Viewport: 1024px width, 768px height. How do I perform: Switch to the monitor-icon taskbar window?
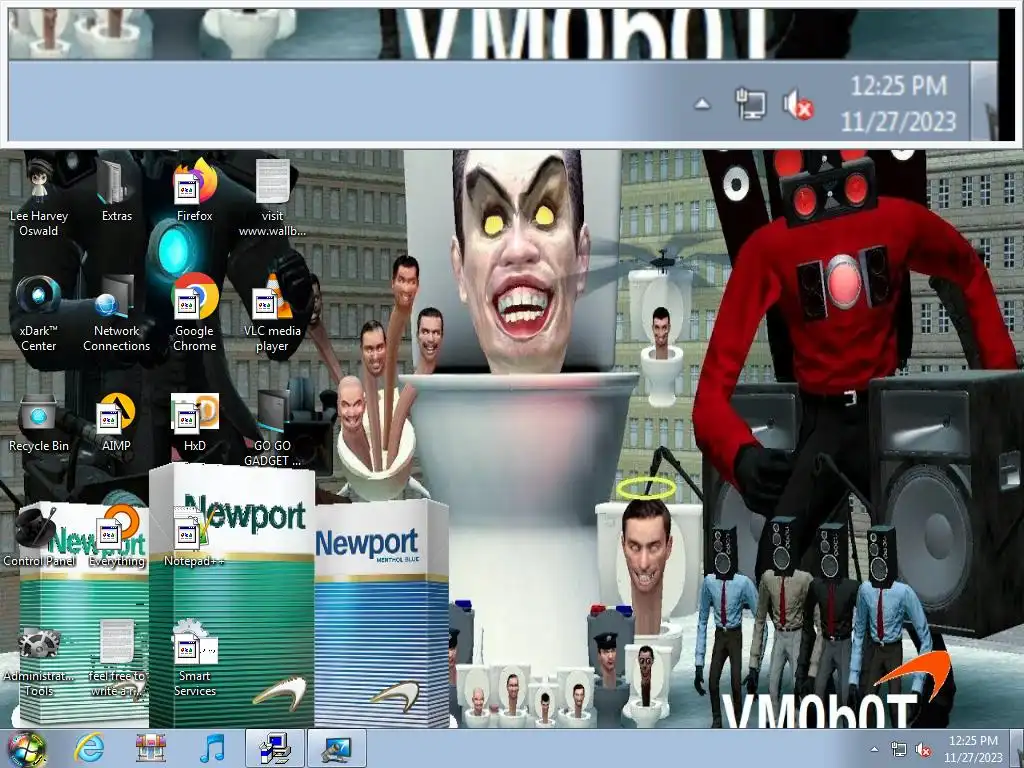point(336,748)
